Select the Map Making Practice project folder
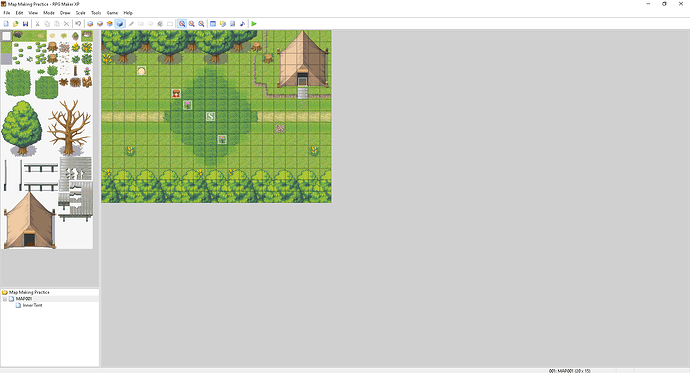Image resolution: width=690 pixels, height=373 pixels. 29,292
